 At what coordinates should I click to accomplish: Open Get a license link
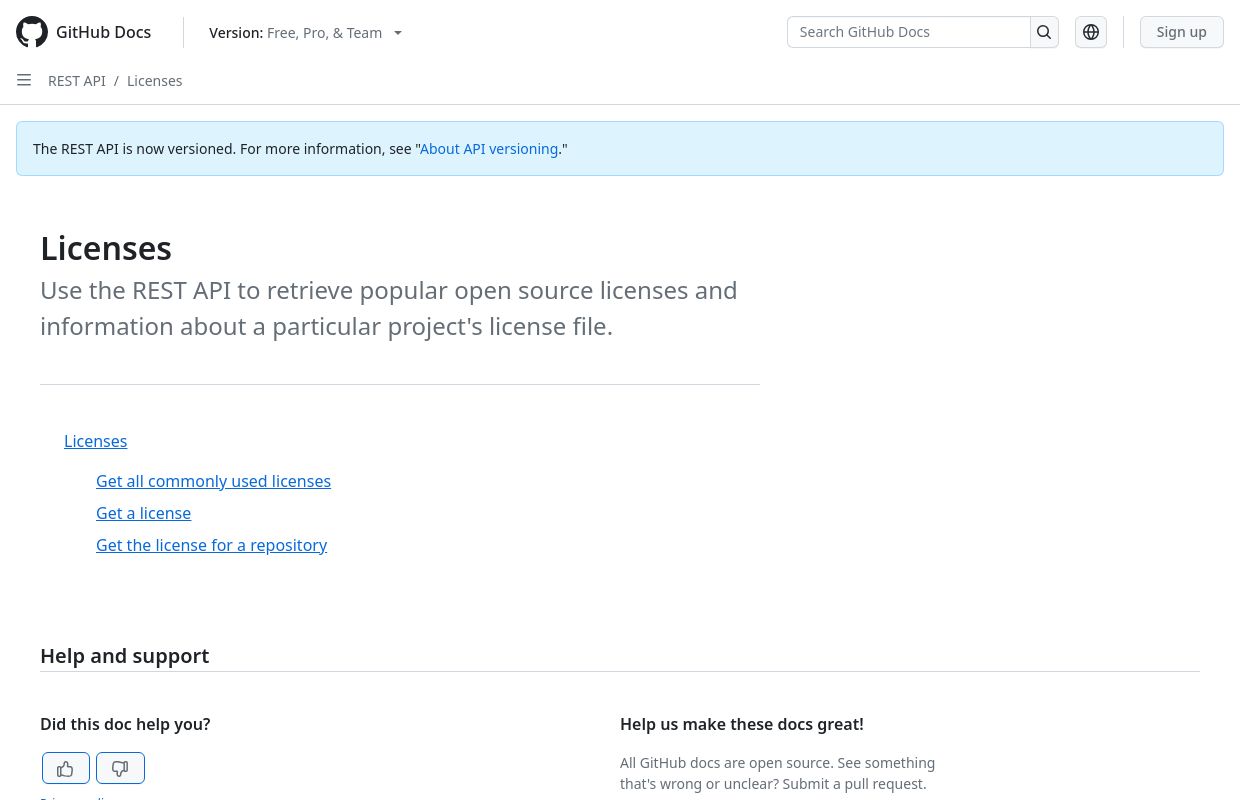(143, 513)
